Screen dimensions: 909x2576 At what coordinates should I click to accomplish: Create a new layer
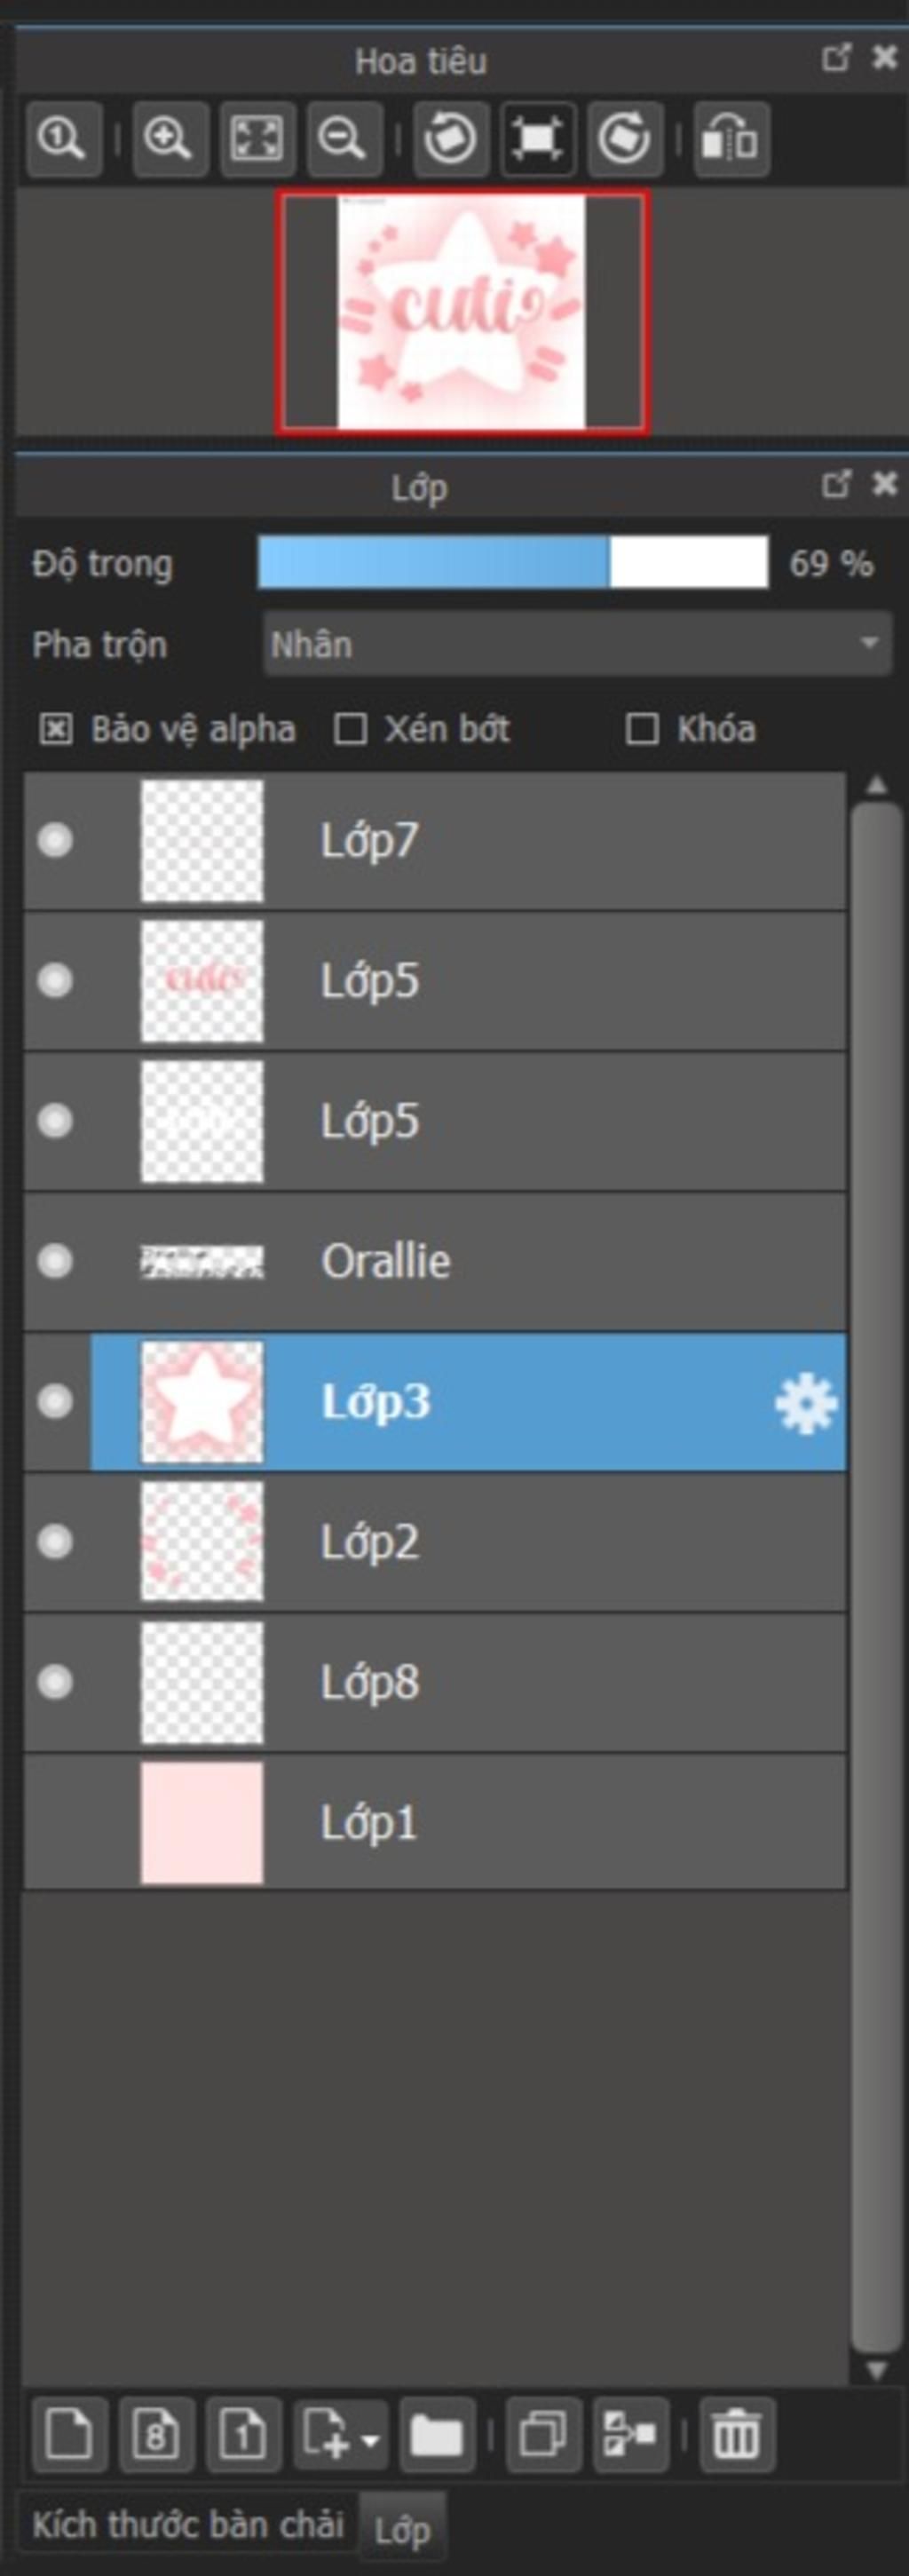pos(69,2433)
